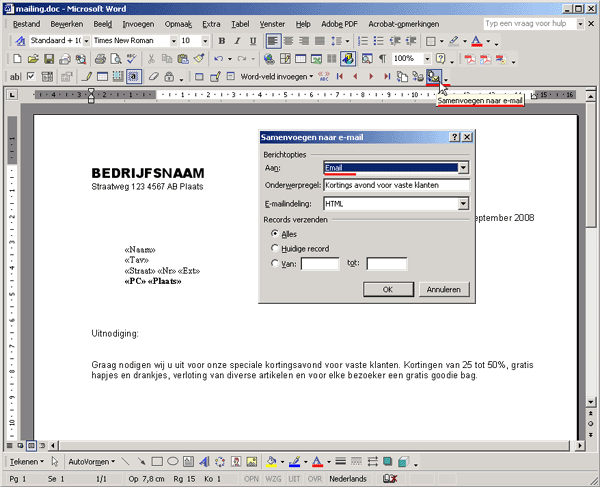Select the 'Huidige record' radio option
The height and width of the screenshot is (487, 600).
(275, 248)
